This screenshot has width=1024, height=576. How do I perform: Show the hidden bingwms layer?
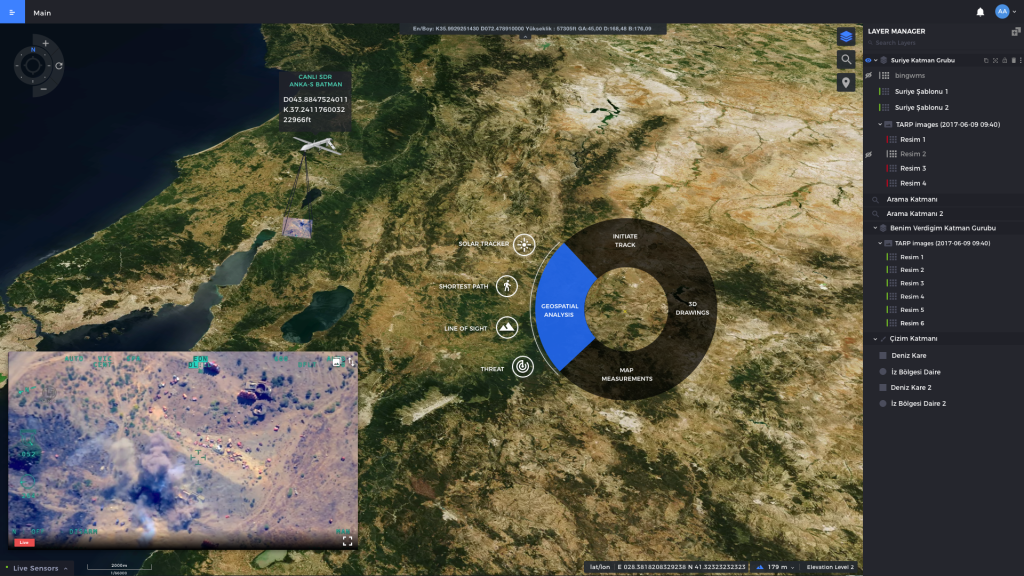click(x=870, y=75)
